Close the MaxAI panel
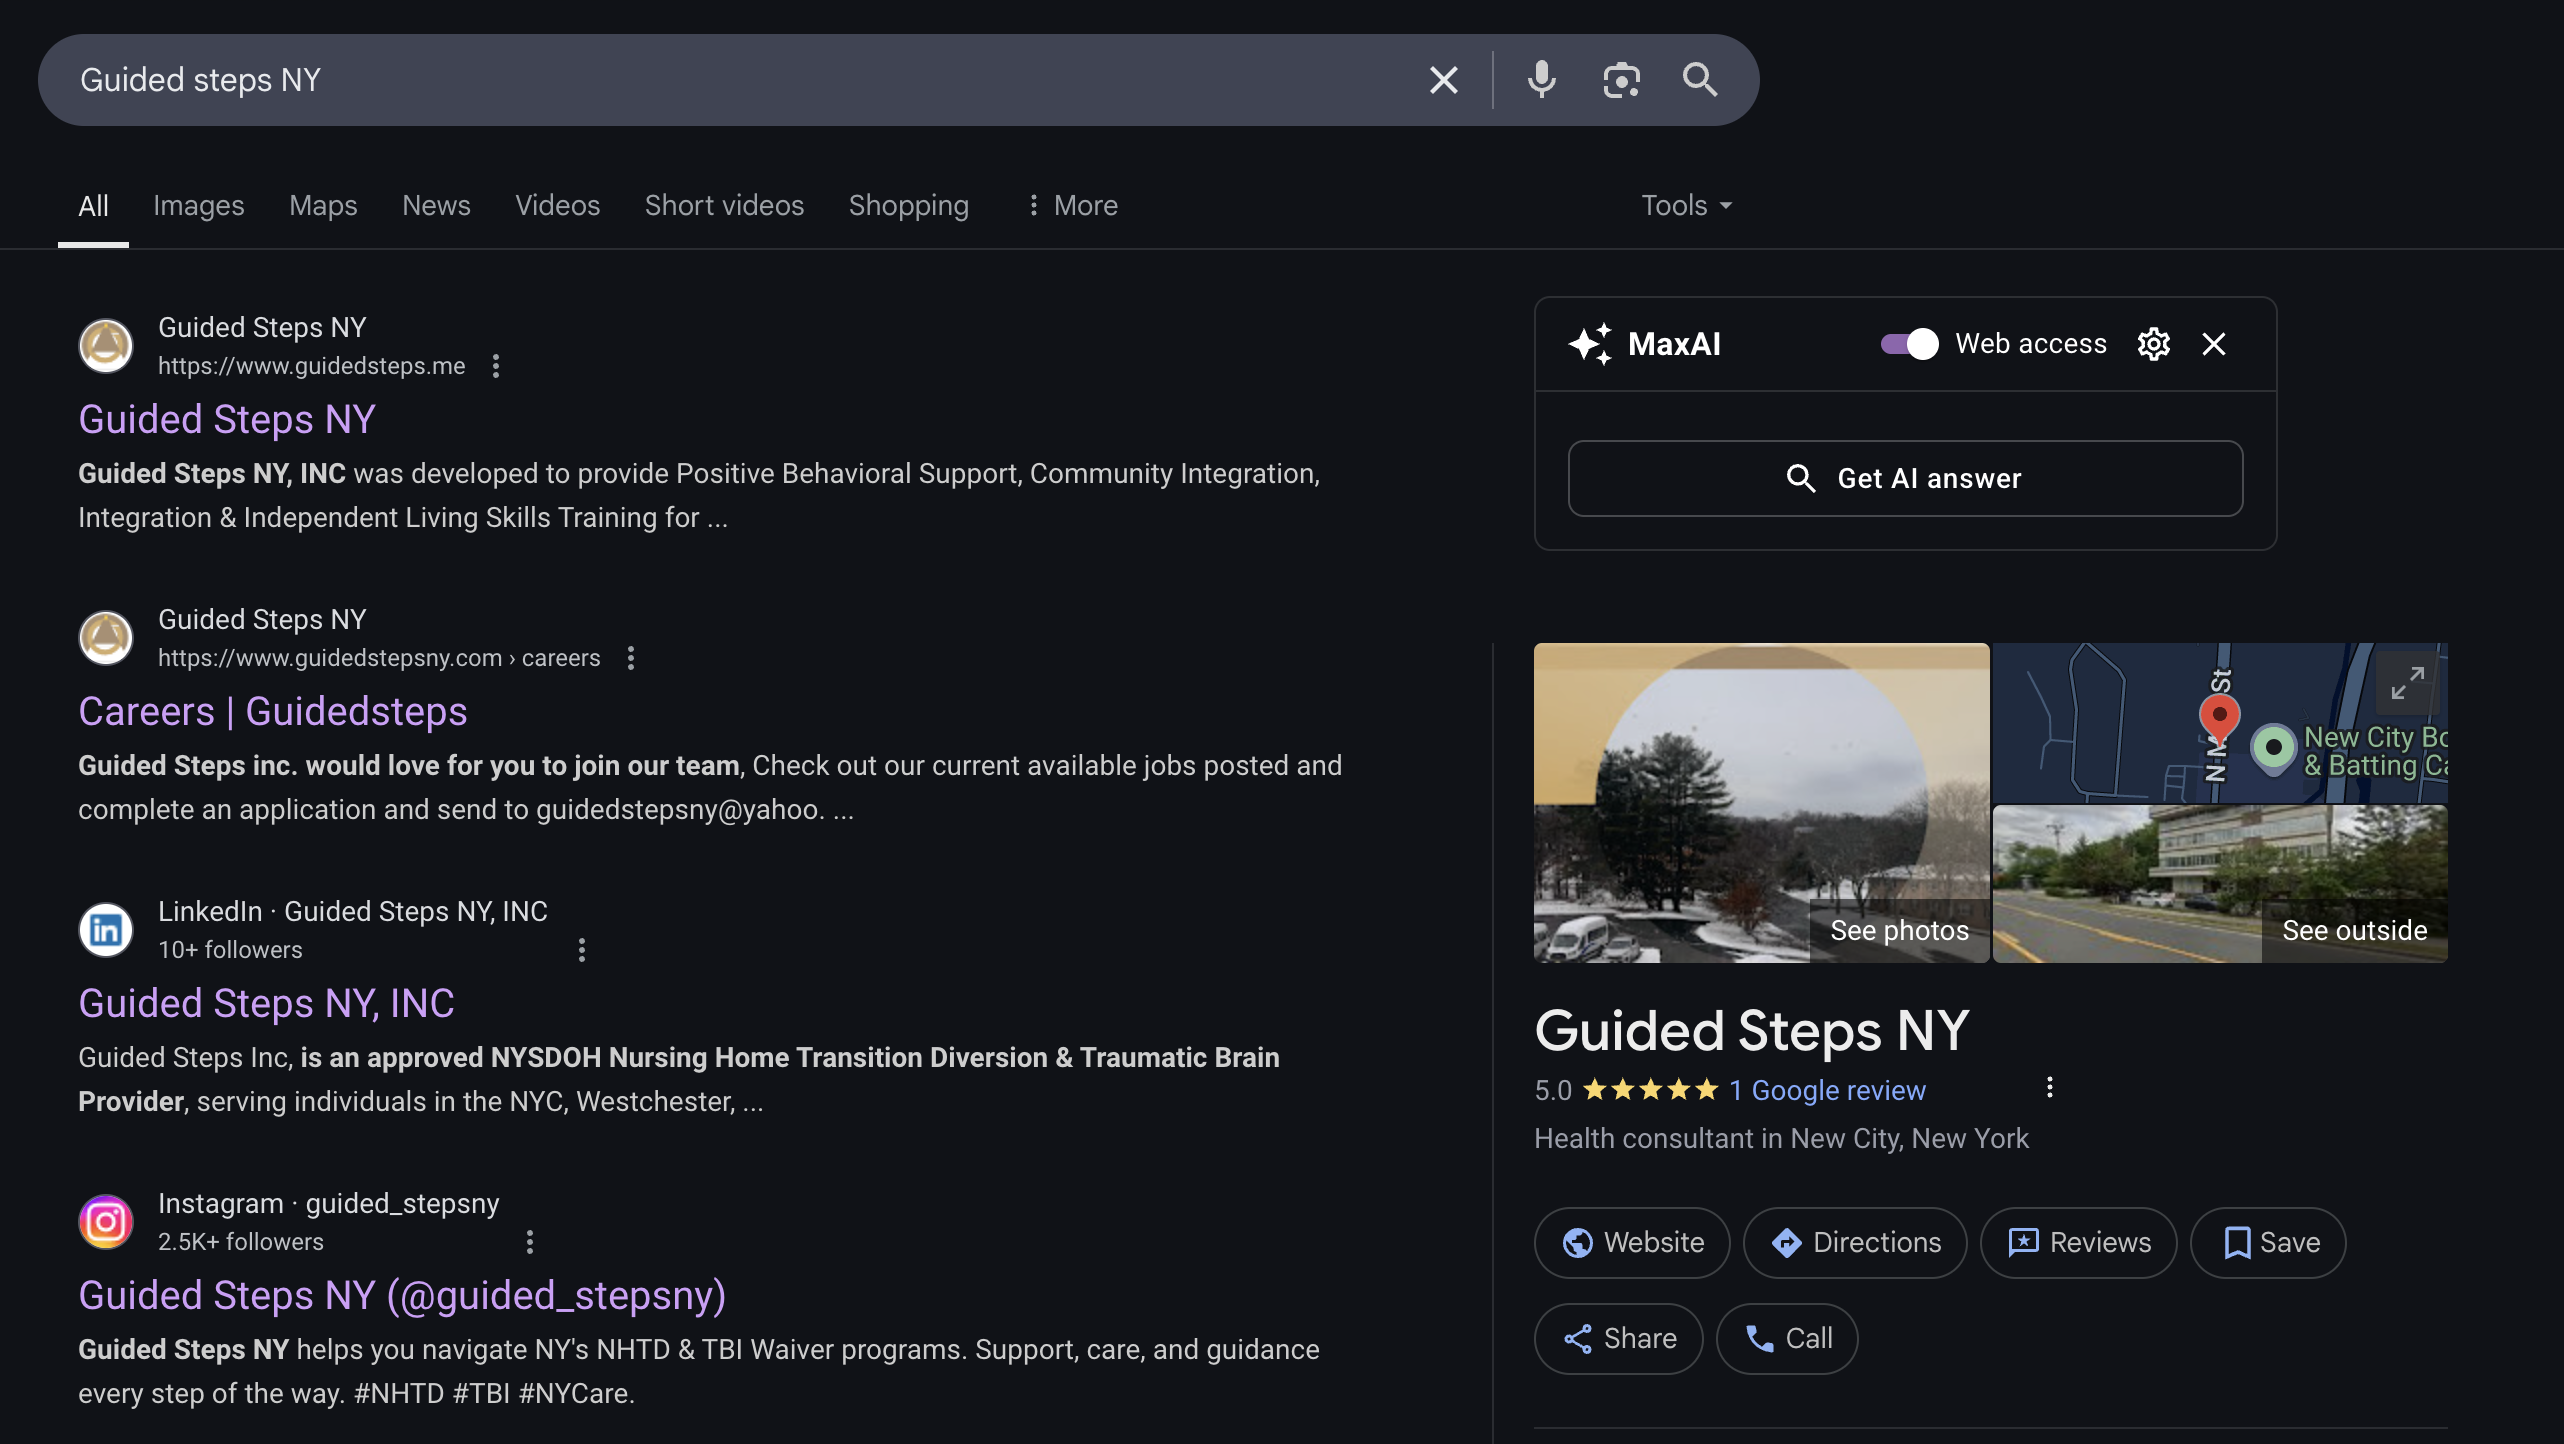Image resolution: width=2564 pixels, height=1444 pixels. (2214, 344)
